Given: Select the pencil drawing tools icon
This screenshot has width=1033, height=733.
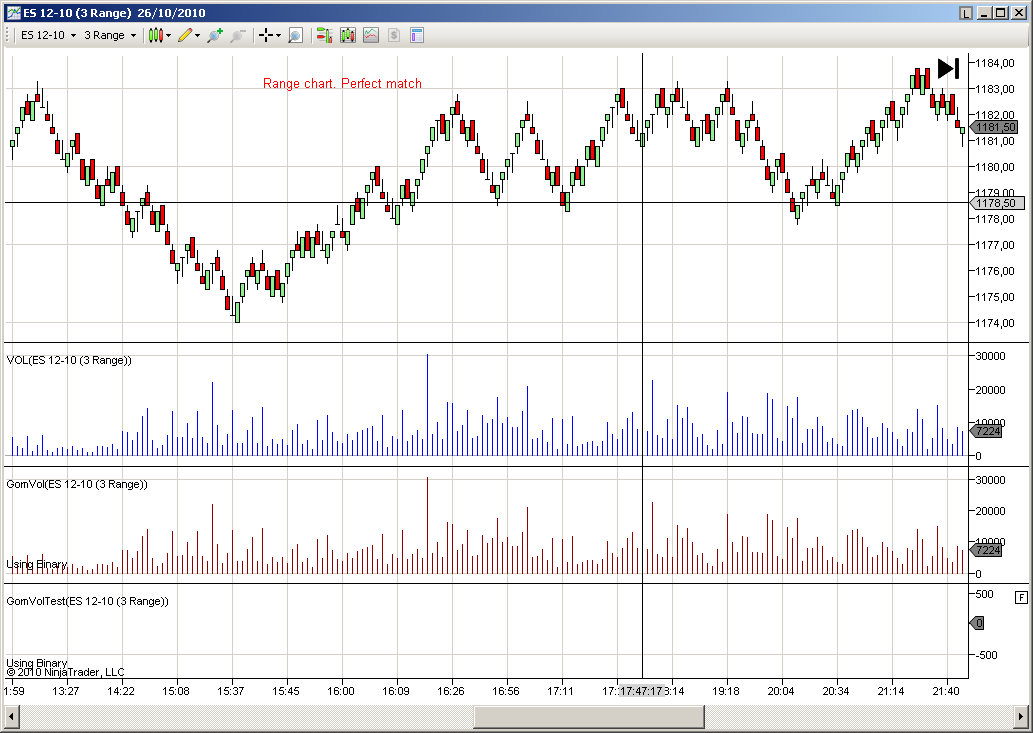Looking at the screenshot, I should click(x=184, y=36).
